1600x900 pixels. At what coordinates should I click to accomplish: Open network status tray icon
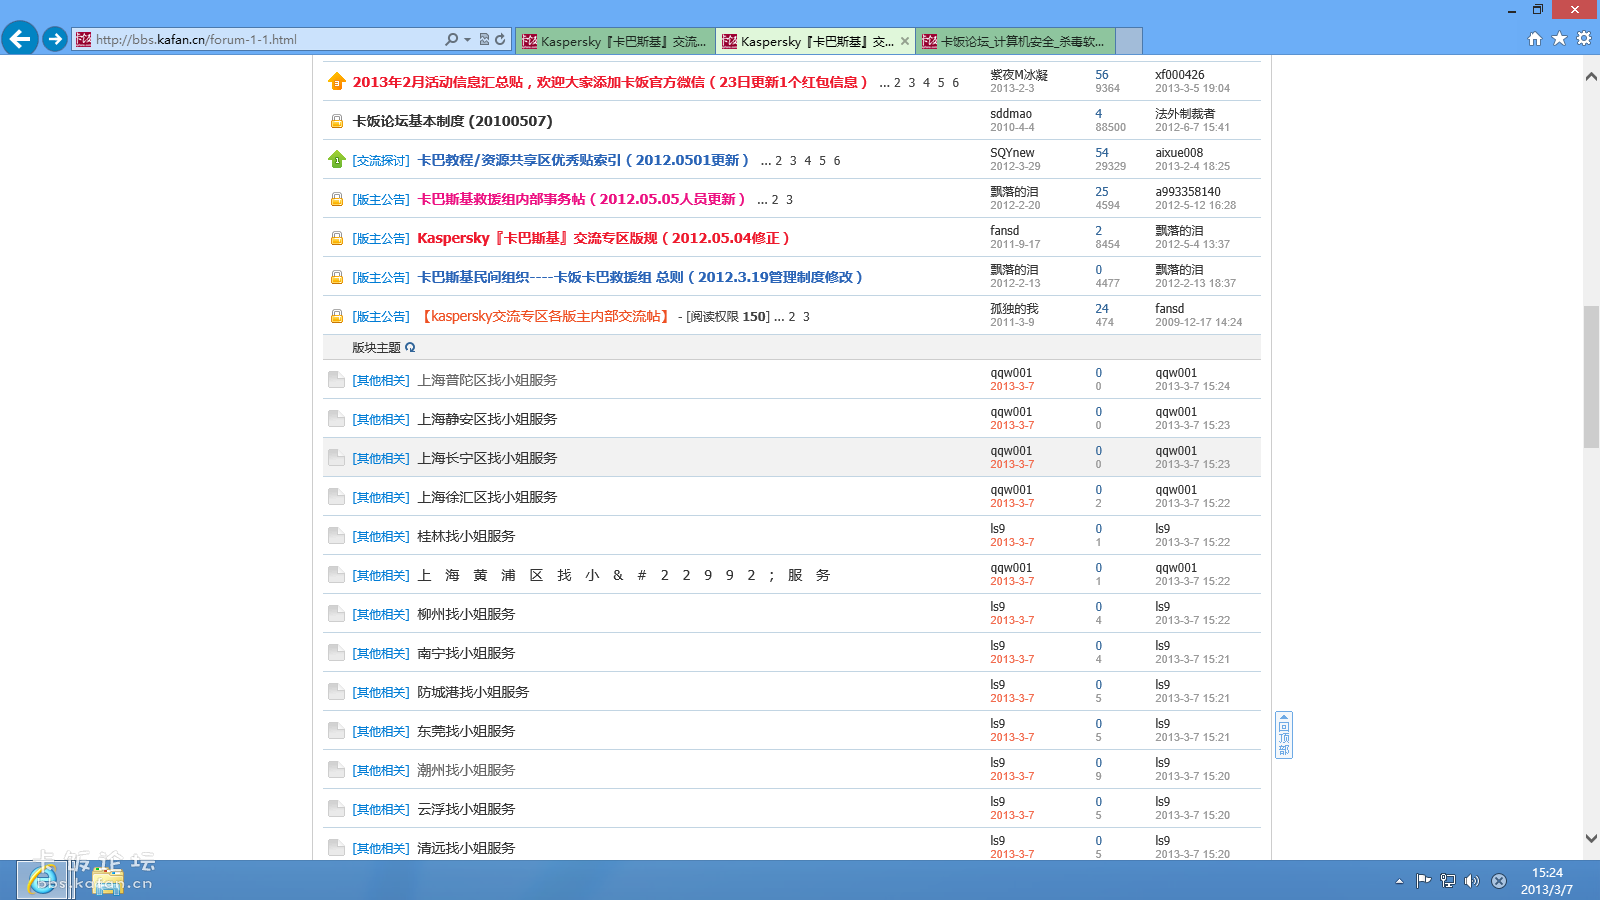tap(1447, 881)
